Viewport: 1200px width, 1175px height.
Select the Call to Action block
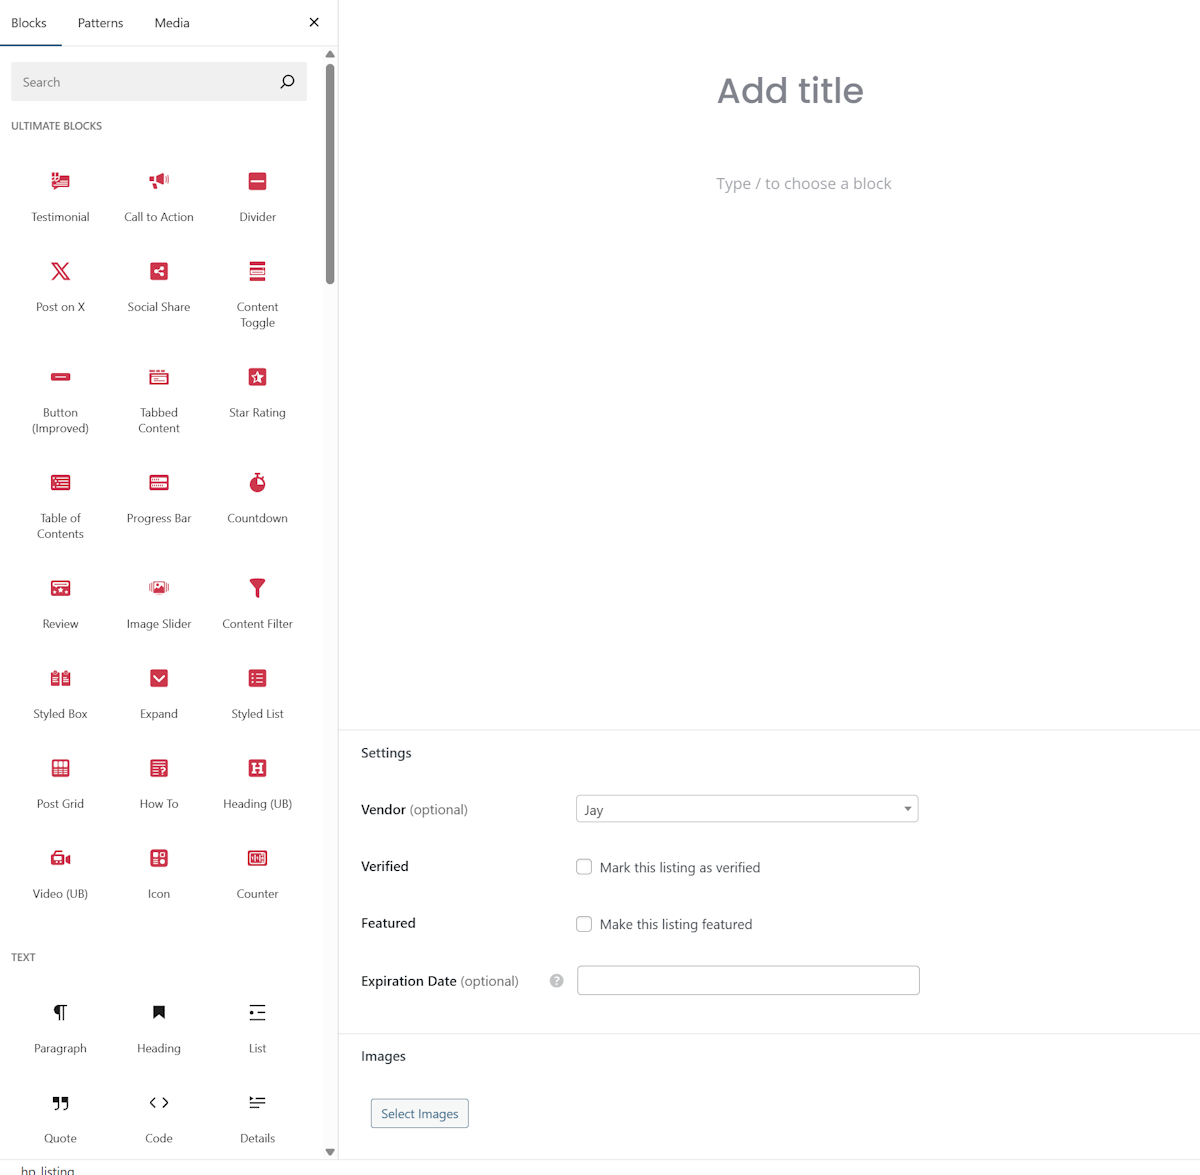pos(159,195)
